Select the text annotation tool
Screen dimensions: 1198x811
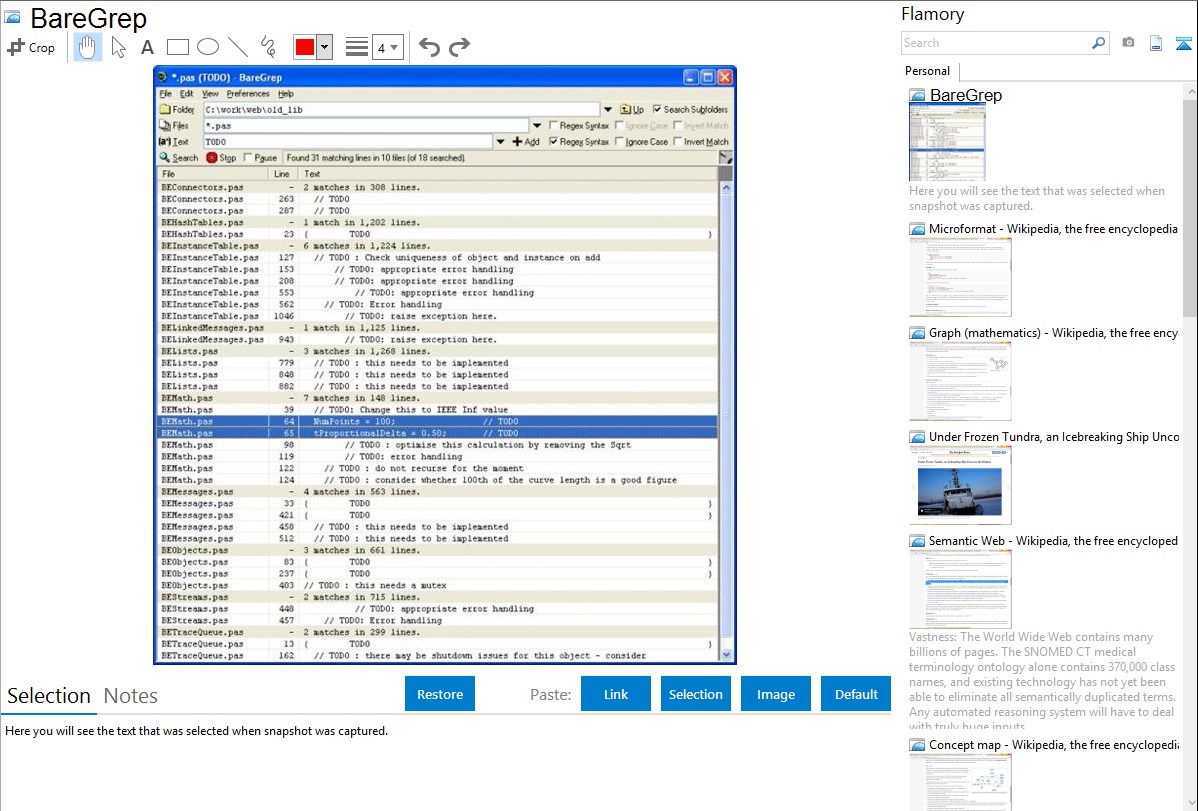click(147, 47)
